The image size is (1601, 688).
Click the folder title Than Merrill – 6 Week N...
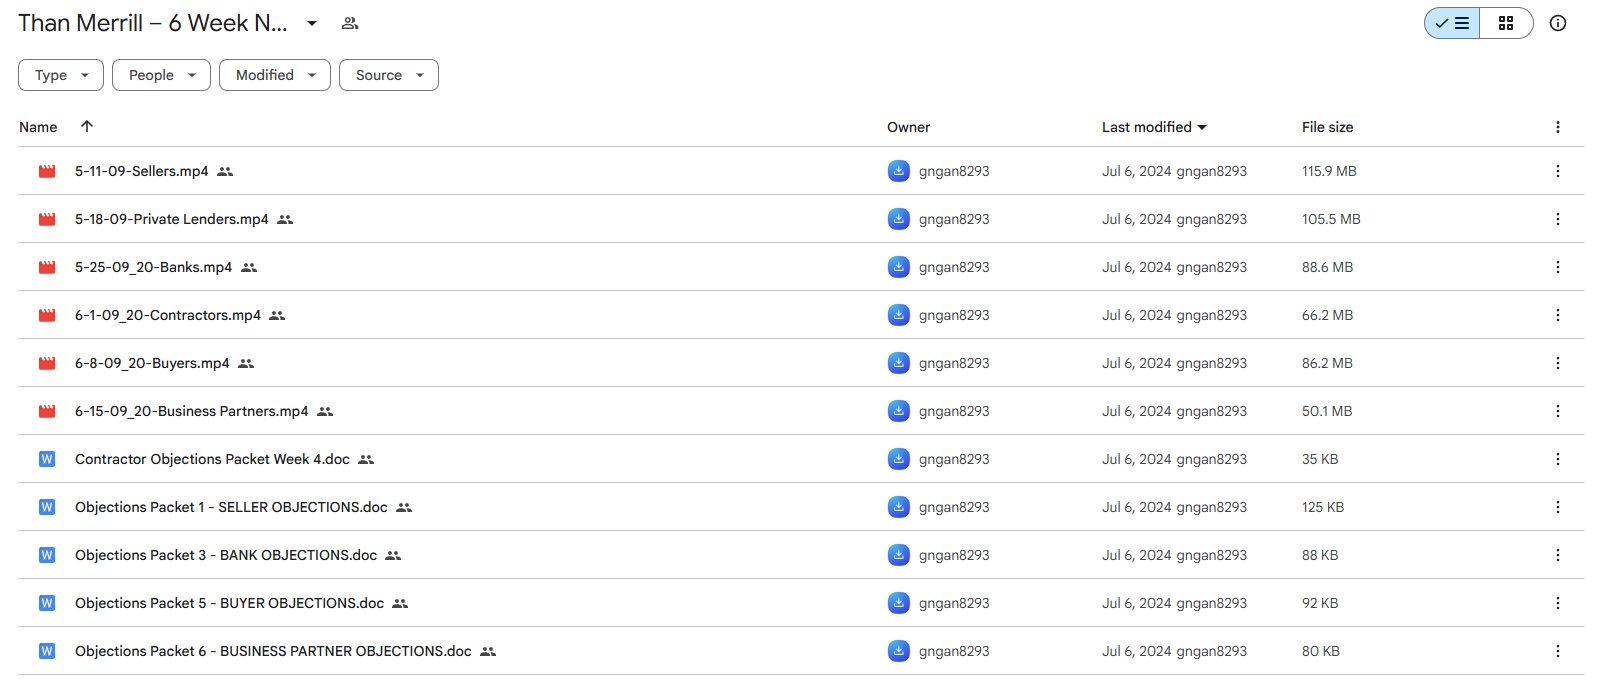click(153, 23)
